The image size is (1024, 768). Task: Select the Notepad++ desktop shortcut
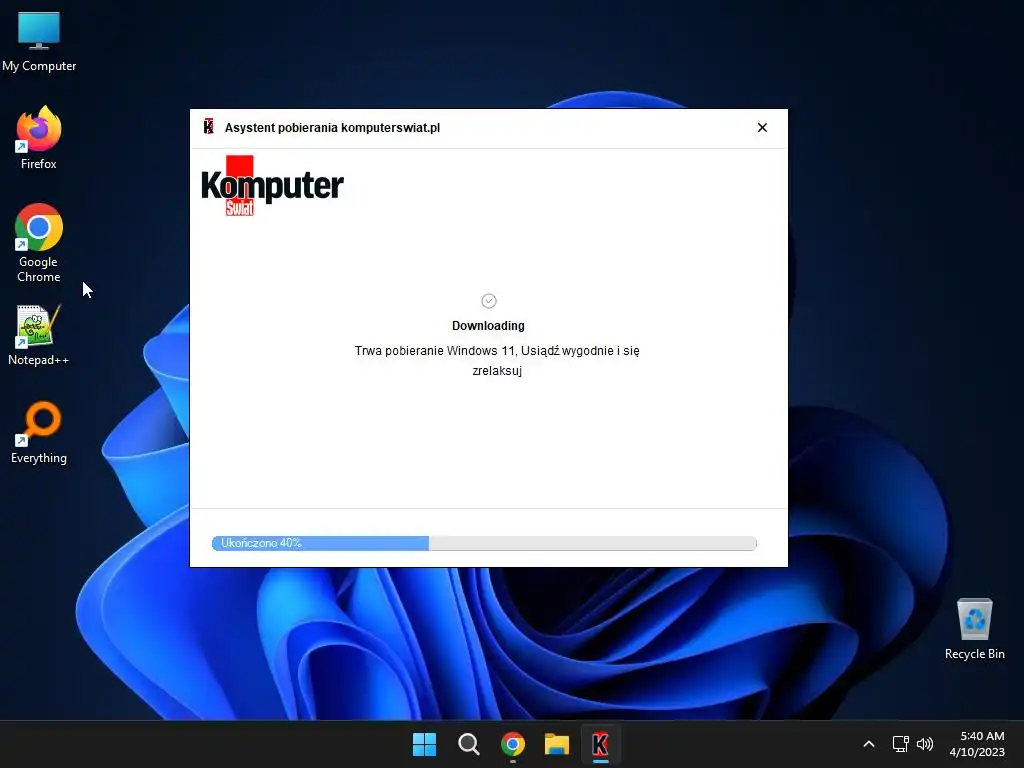pyautogui.click(x=39, y=335)
